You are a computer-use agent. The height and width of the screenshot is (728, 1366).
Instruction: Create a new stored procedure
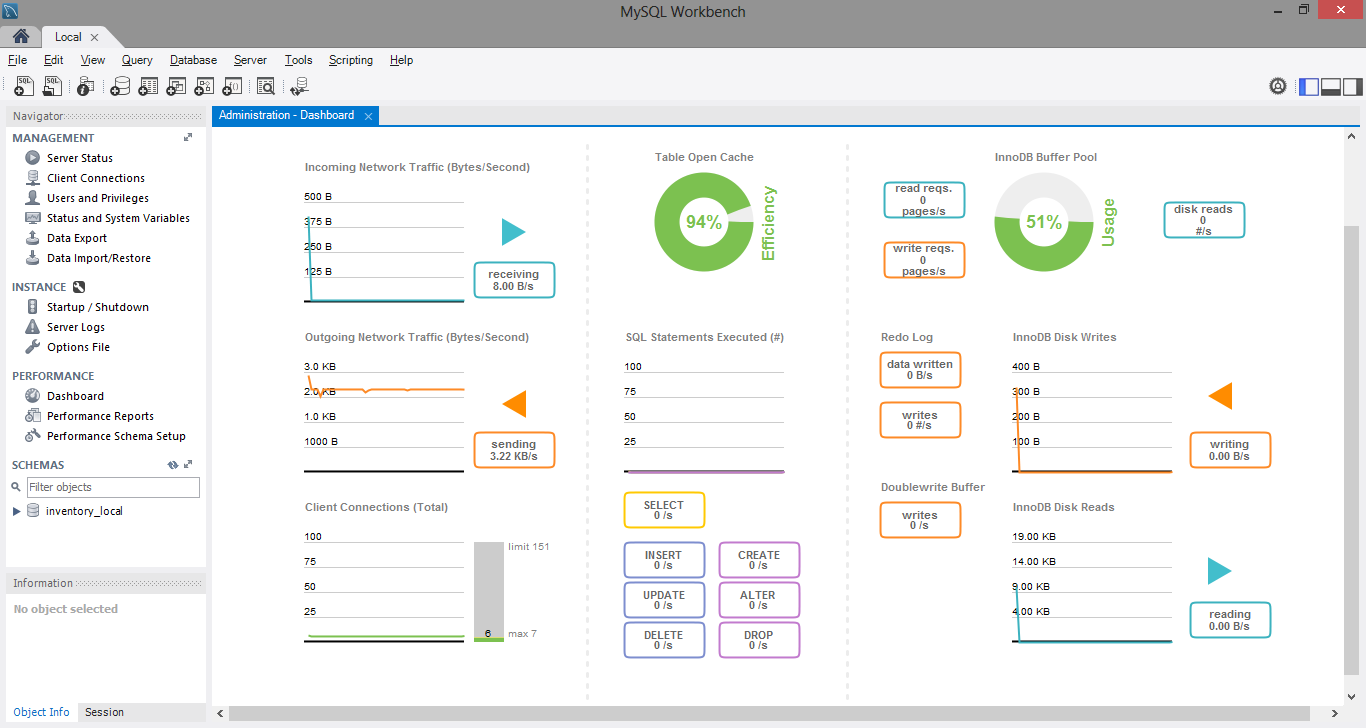point(204,86)
